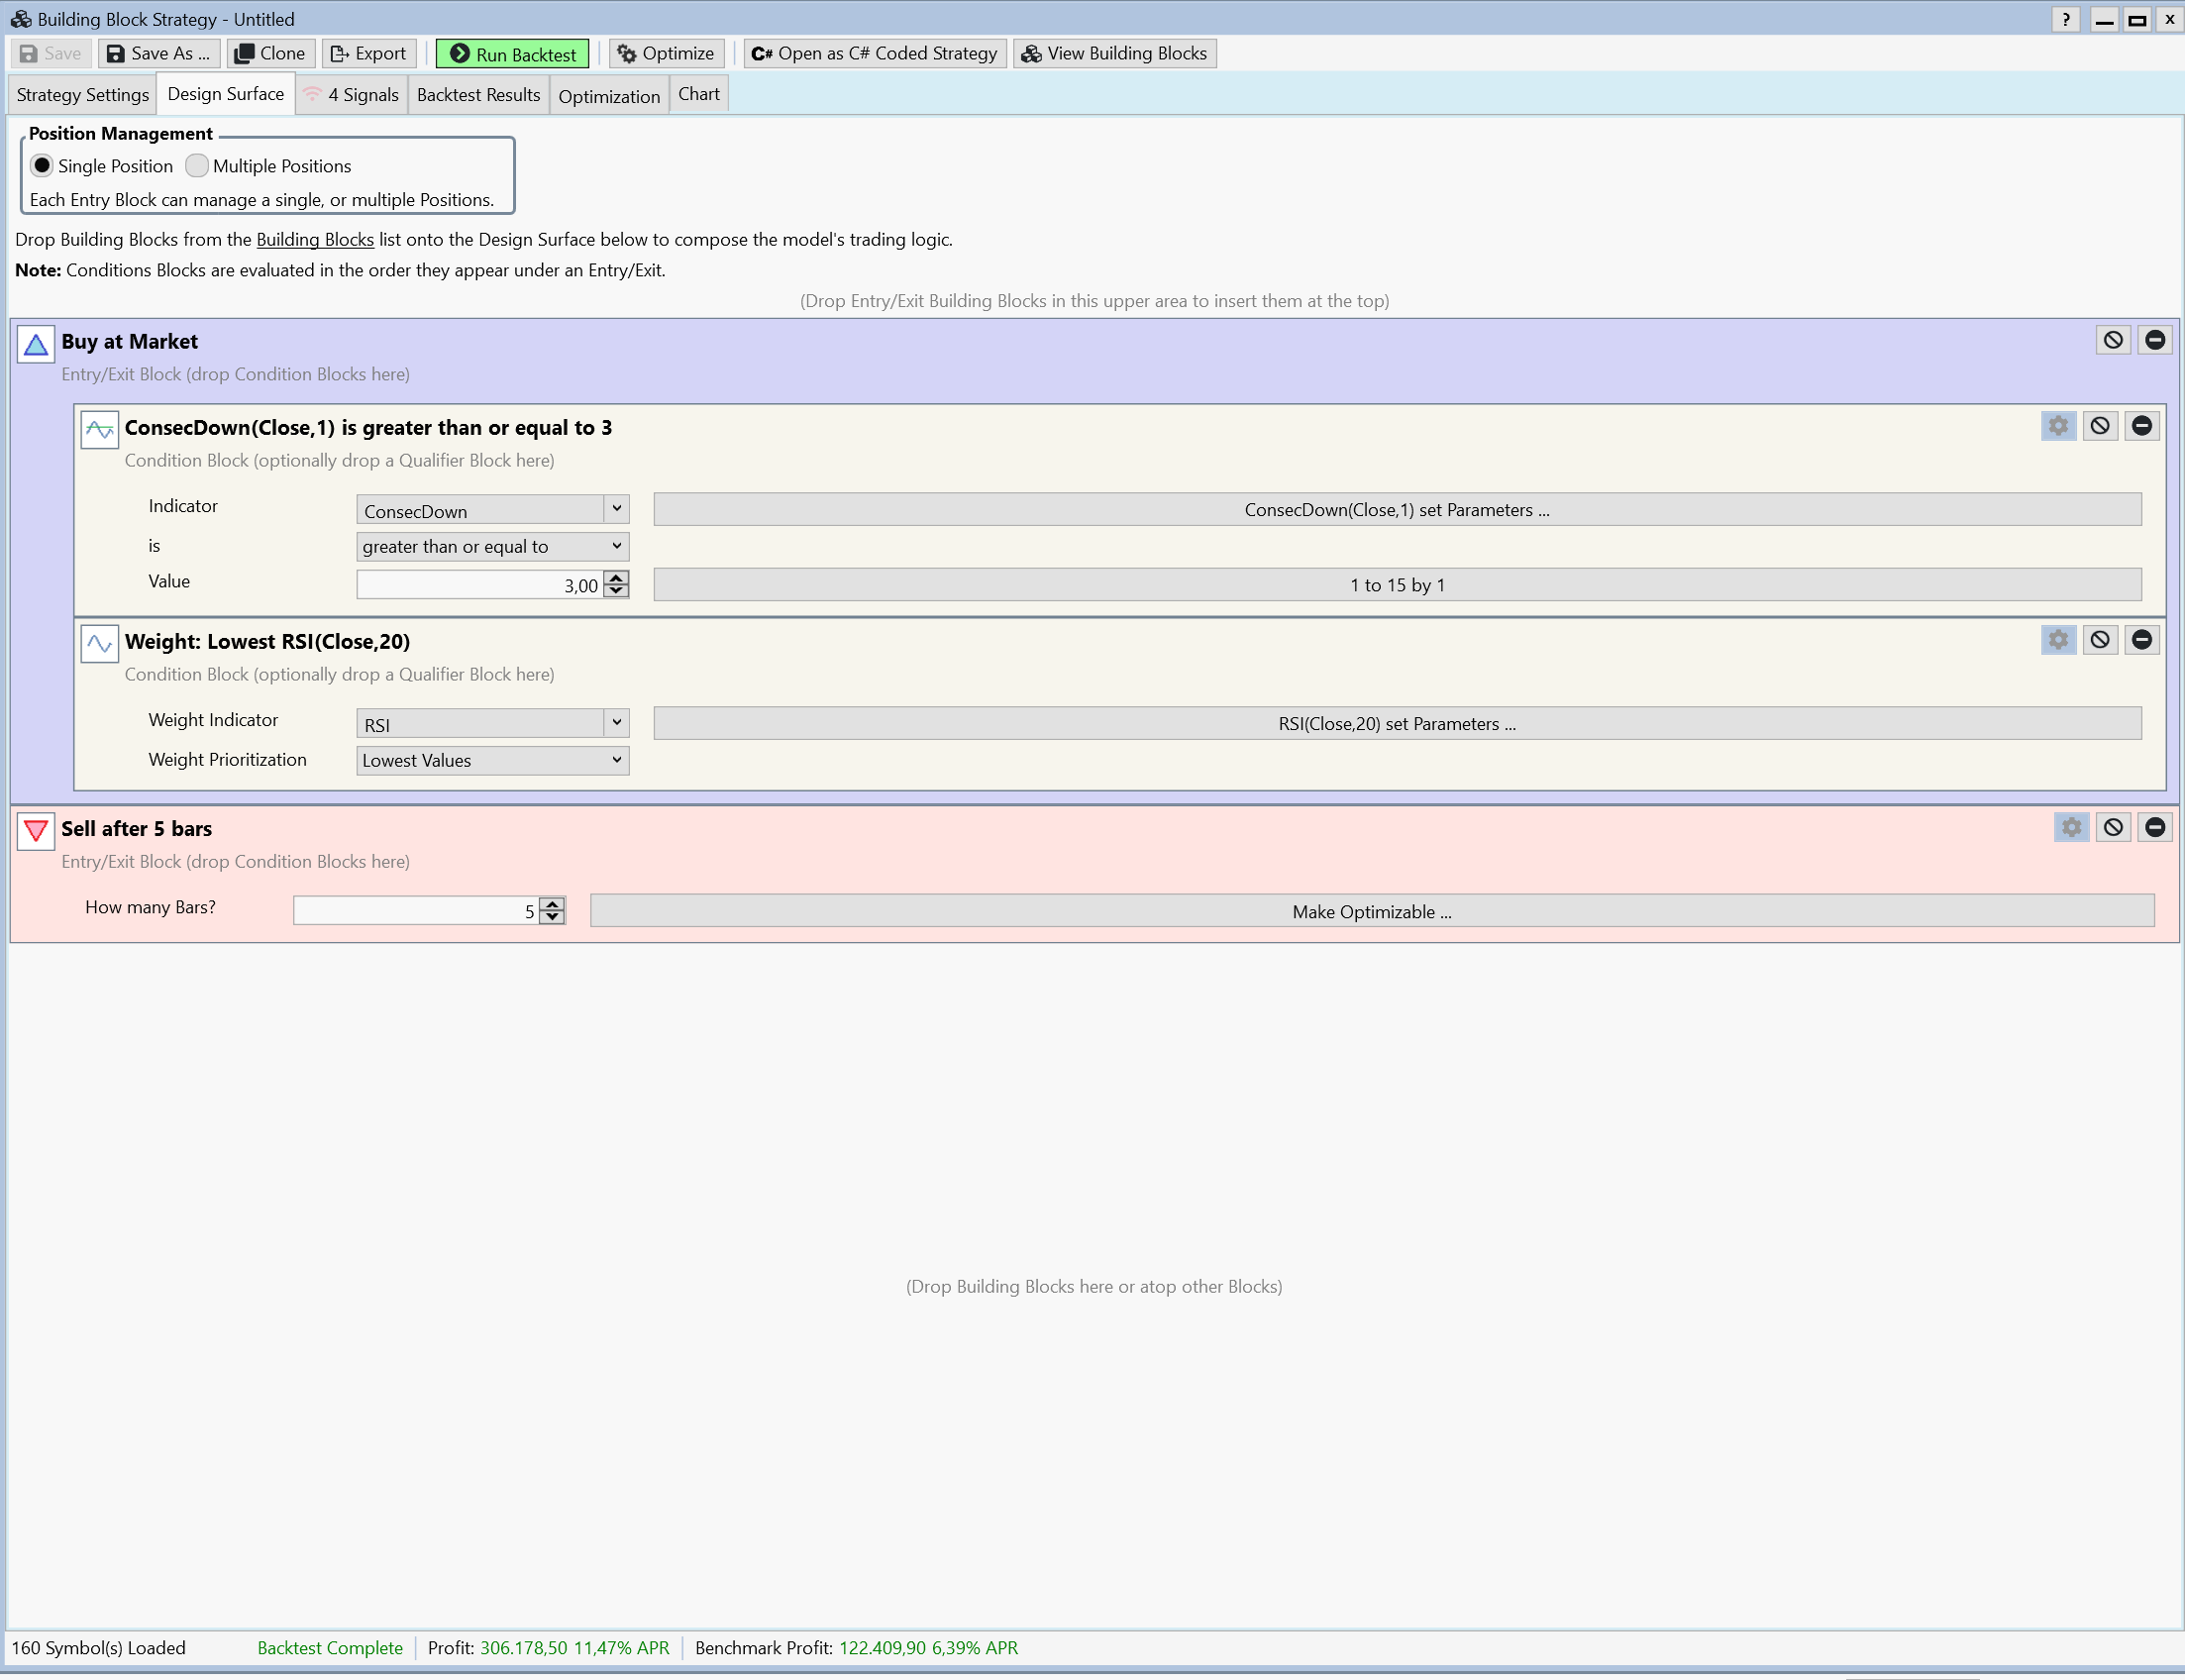Switch to the Backtest Results tab
This screenshot has height=1680, width=2185.
click(478, 95)
